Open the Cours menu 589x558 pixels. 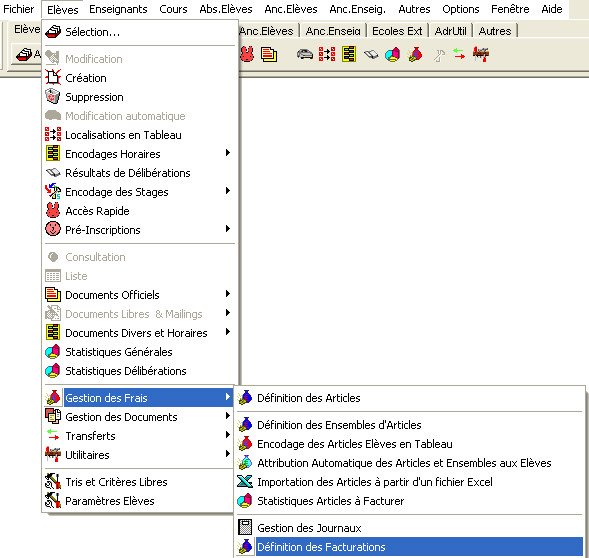[173, 9]
